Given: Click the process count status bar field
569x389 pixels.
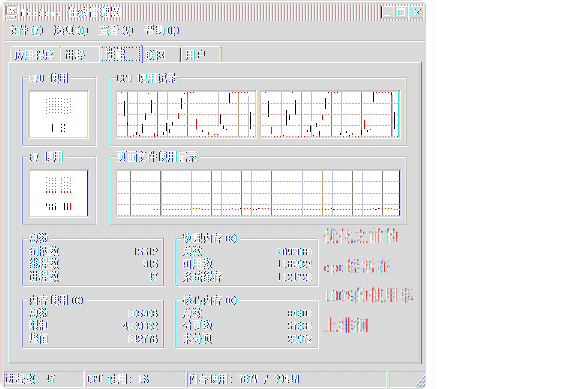Looking at the screenshot, I should [44, 379].
